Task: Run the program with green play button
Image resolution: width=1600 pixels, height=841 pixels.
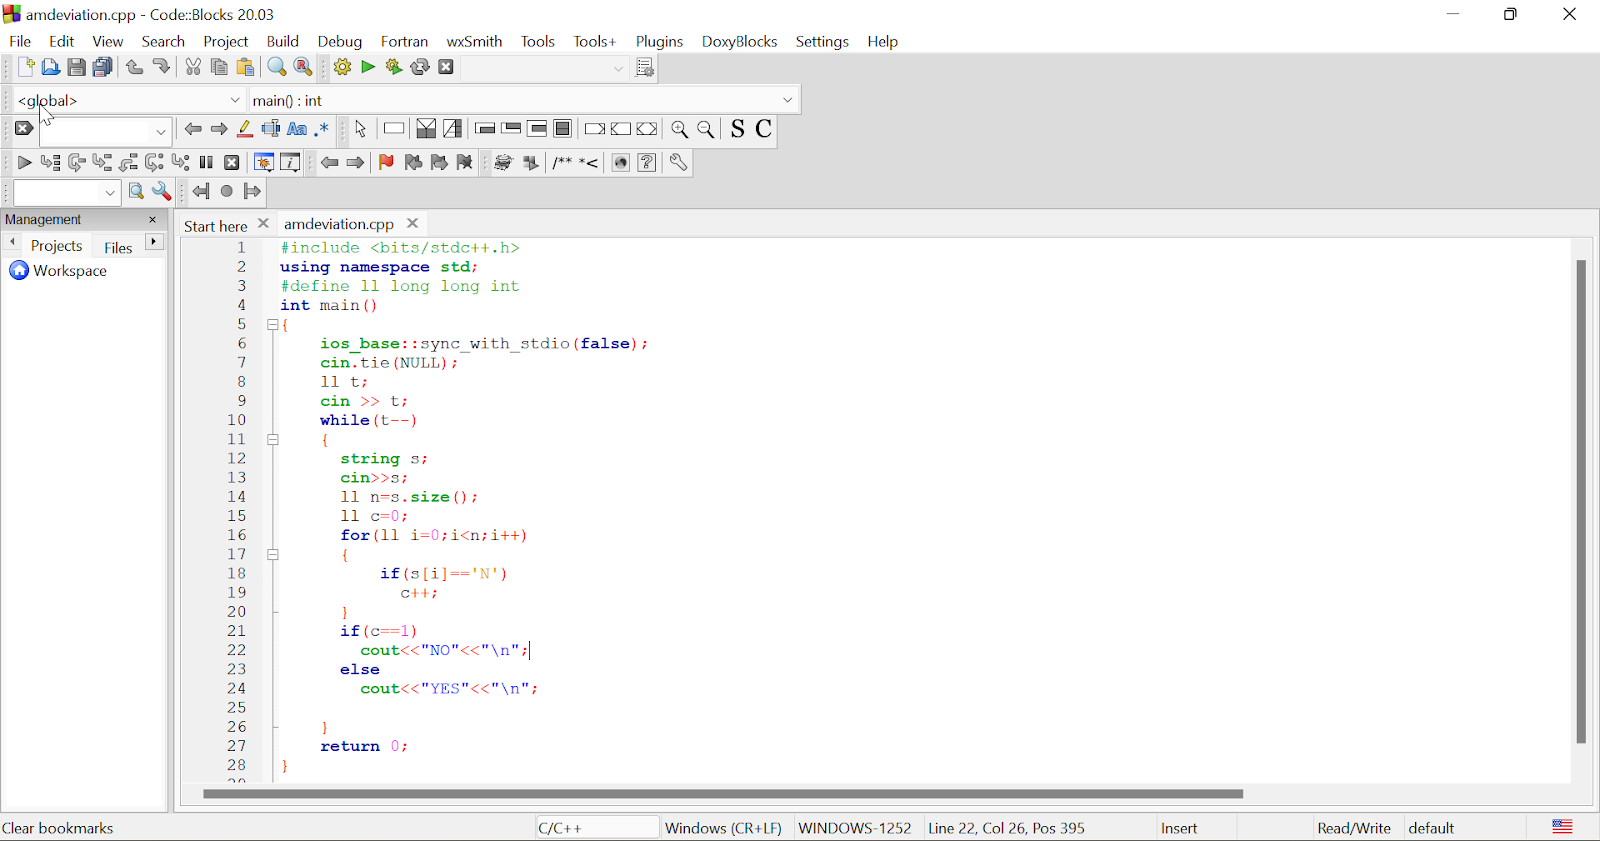Action: (x=368, y=68)
